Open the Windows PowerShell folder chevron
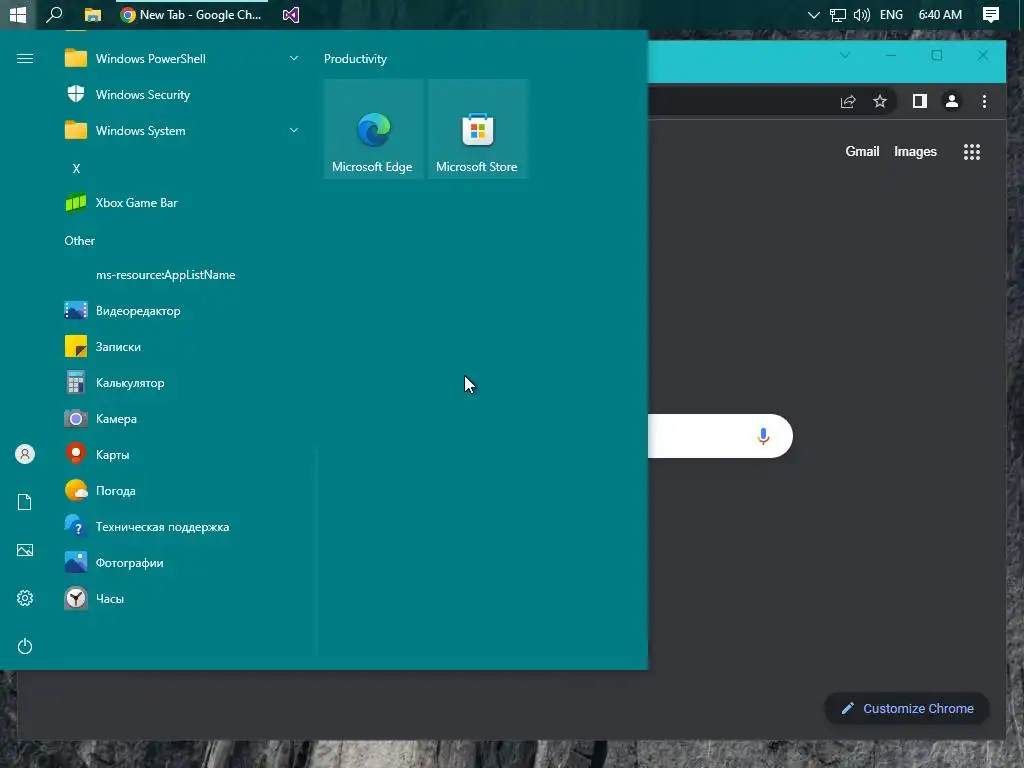Image resolution: width=1024 pixels, height=768 pixels. pos(294,58)
